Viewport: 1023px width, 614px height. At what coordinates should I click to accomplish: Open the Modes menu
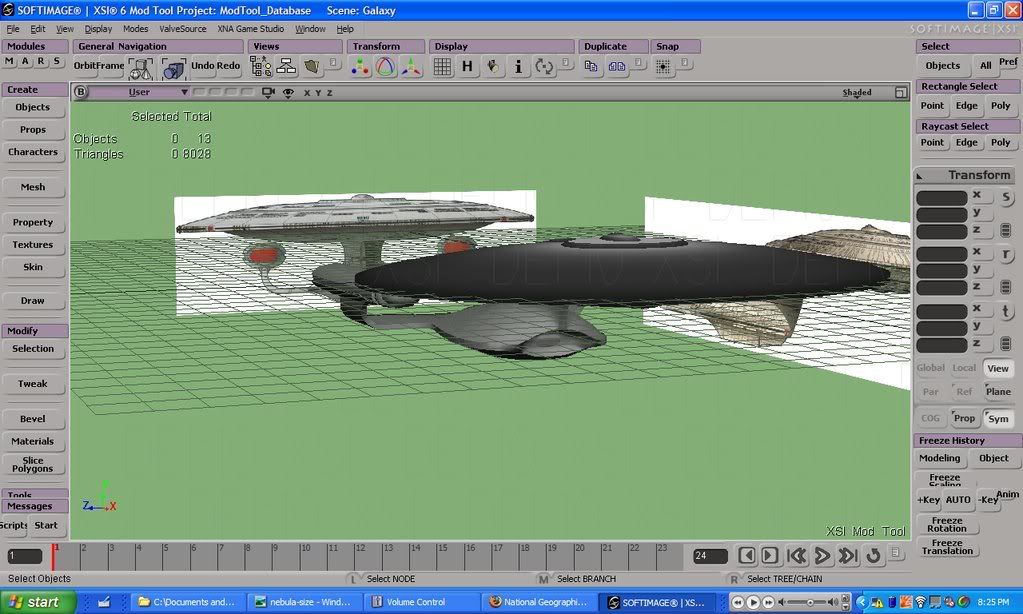tap(136, 29)
